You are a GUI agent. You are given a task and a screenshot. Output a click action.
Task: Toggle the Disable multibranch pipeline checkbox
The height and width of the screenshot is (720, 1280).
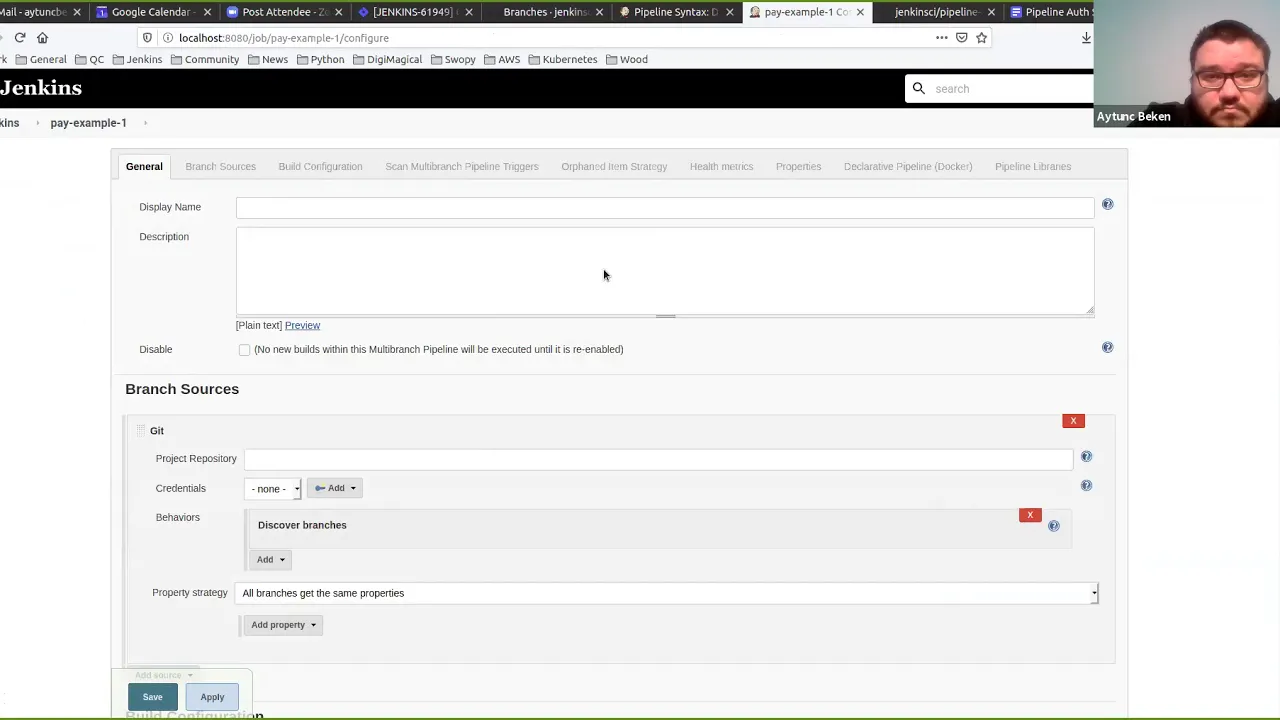[x=244, y=350]
